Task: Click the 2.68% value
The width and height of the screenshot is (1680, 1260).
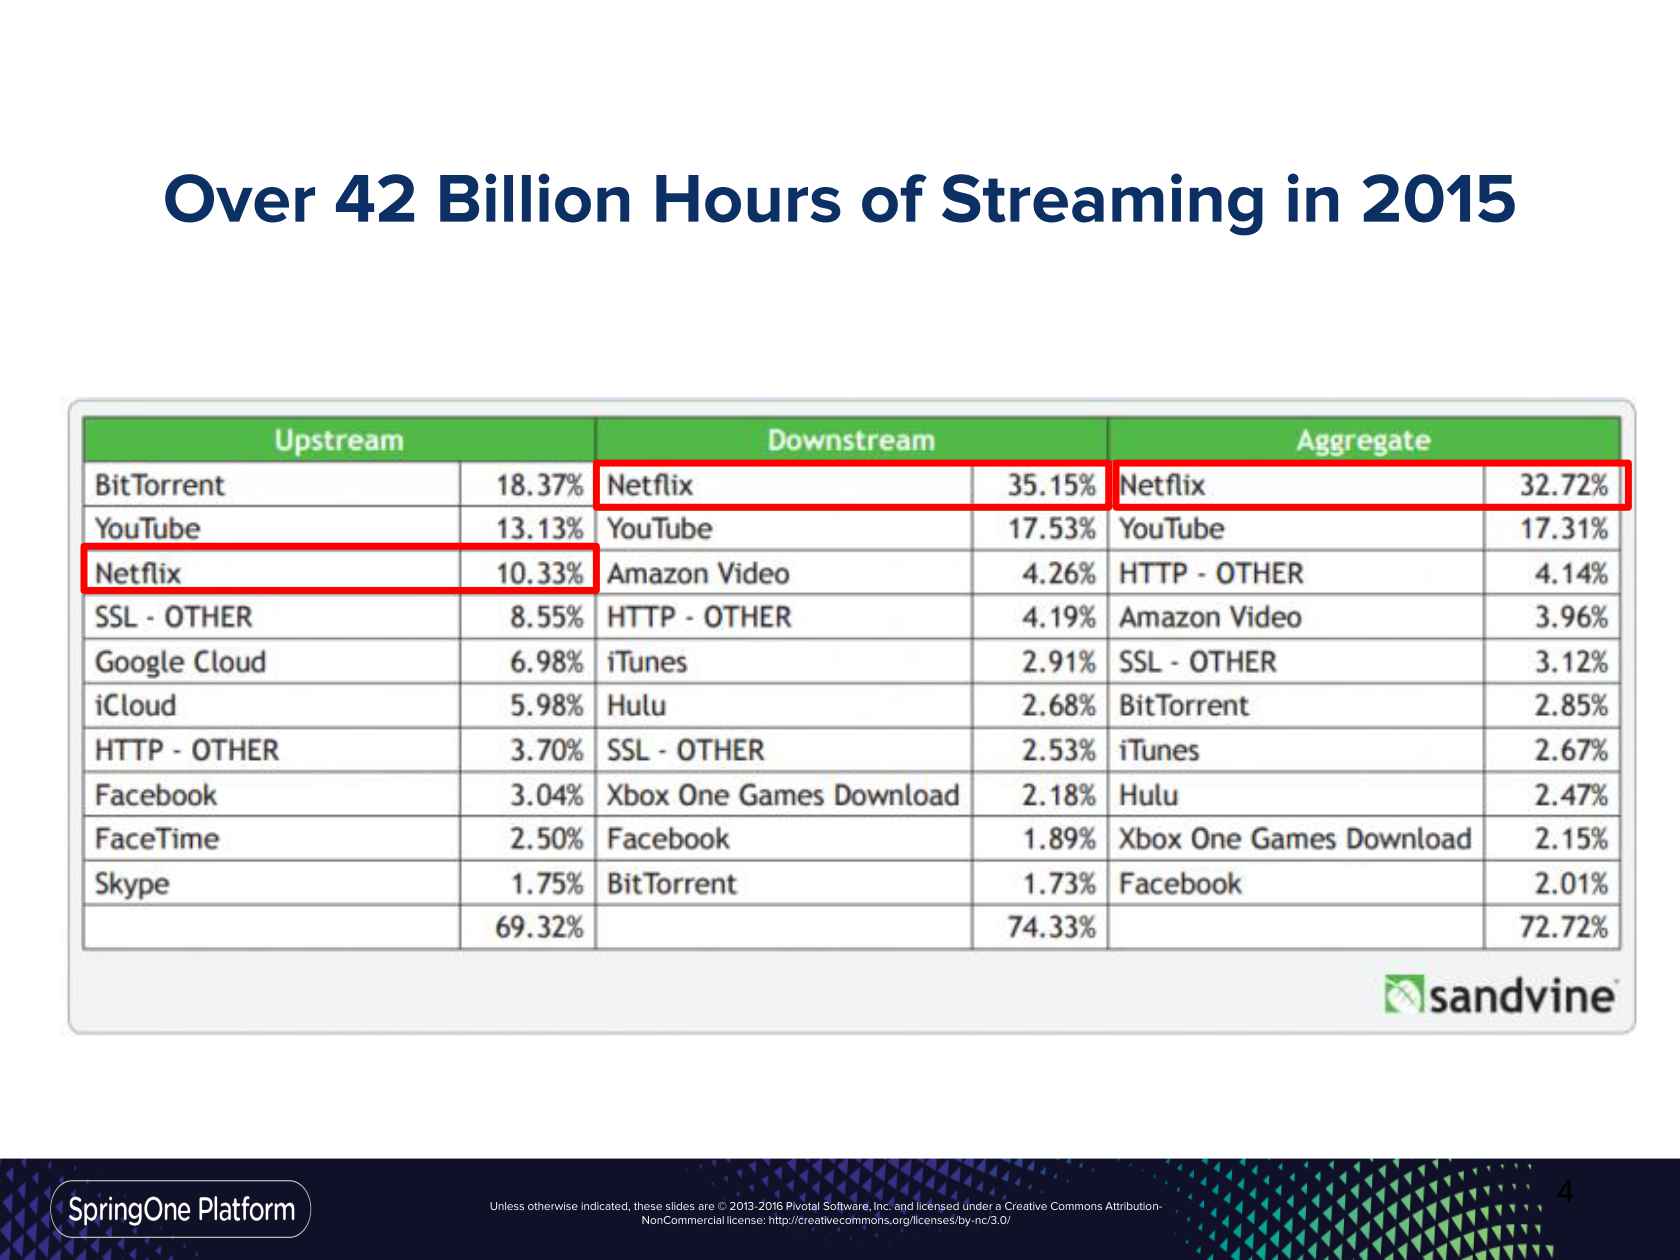Action: 1058,706
